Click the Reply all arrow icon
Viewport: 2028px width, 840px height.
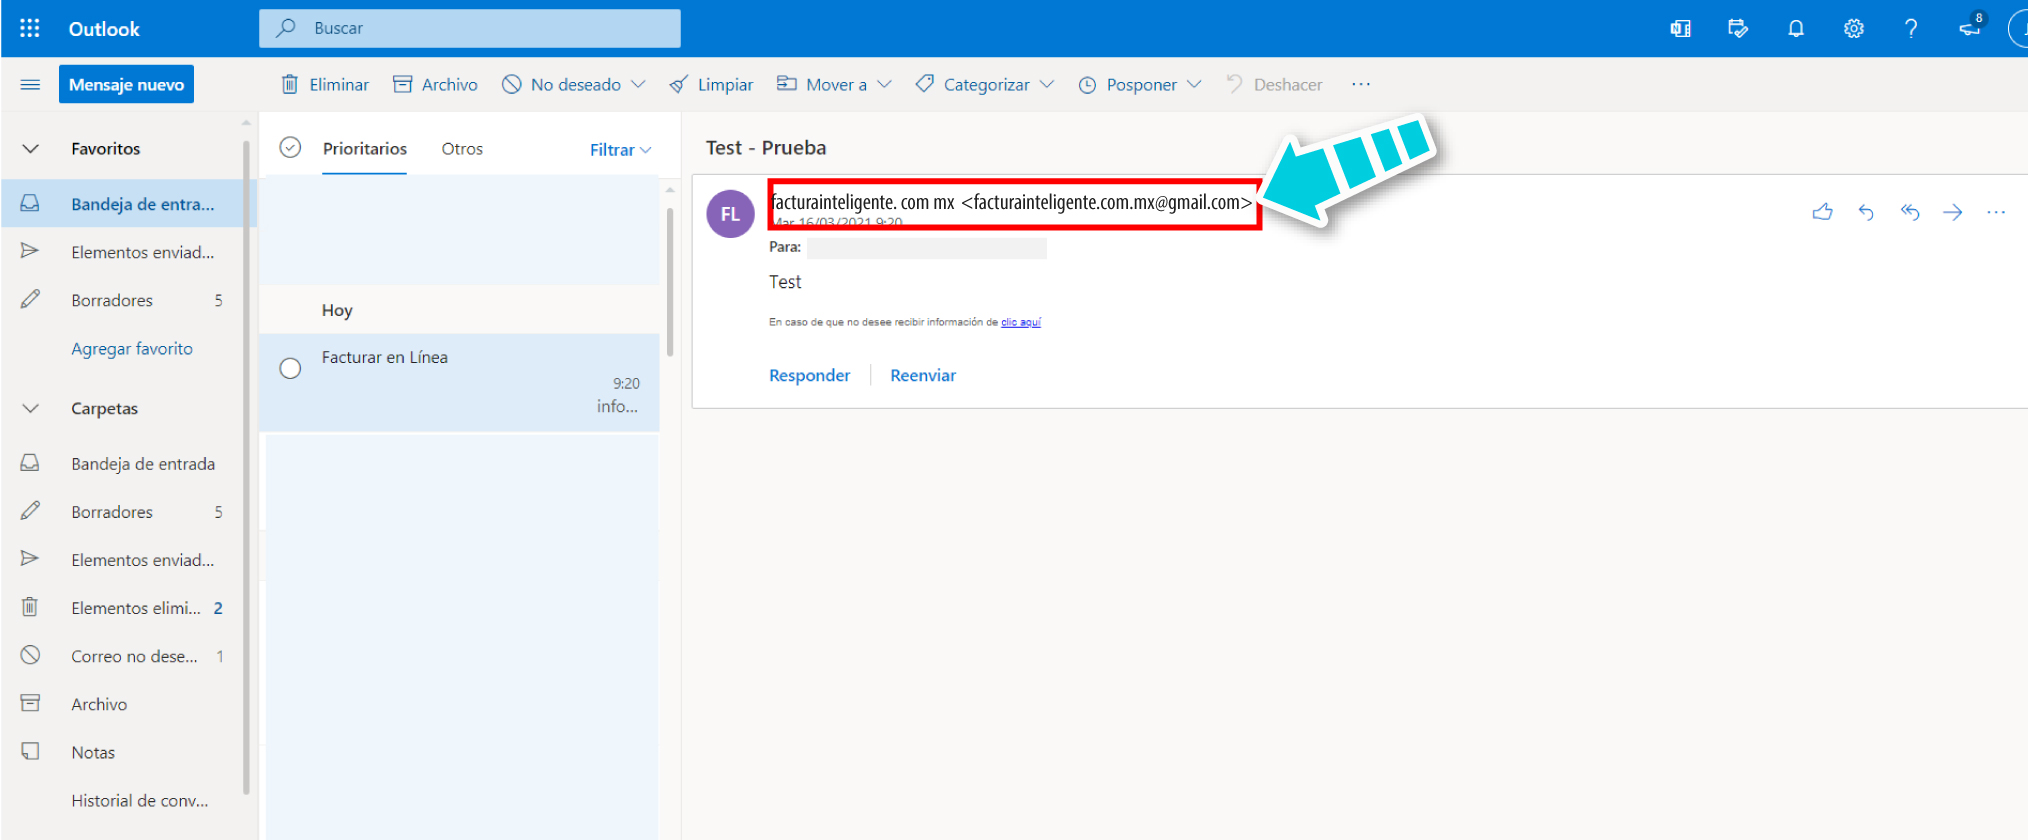coord(1909,212)
